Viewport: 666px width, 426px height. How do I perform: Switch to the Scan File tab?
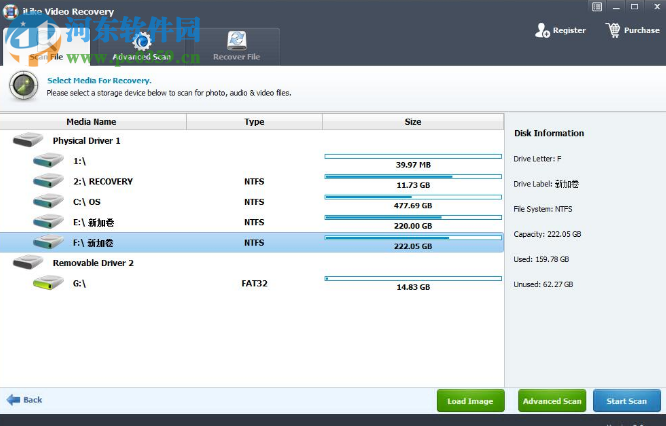pyautogui.click(x=45, y=57)
